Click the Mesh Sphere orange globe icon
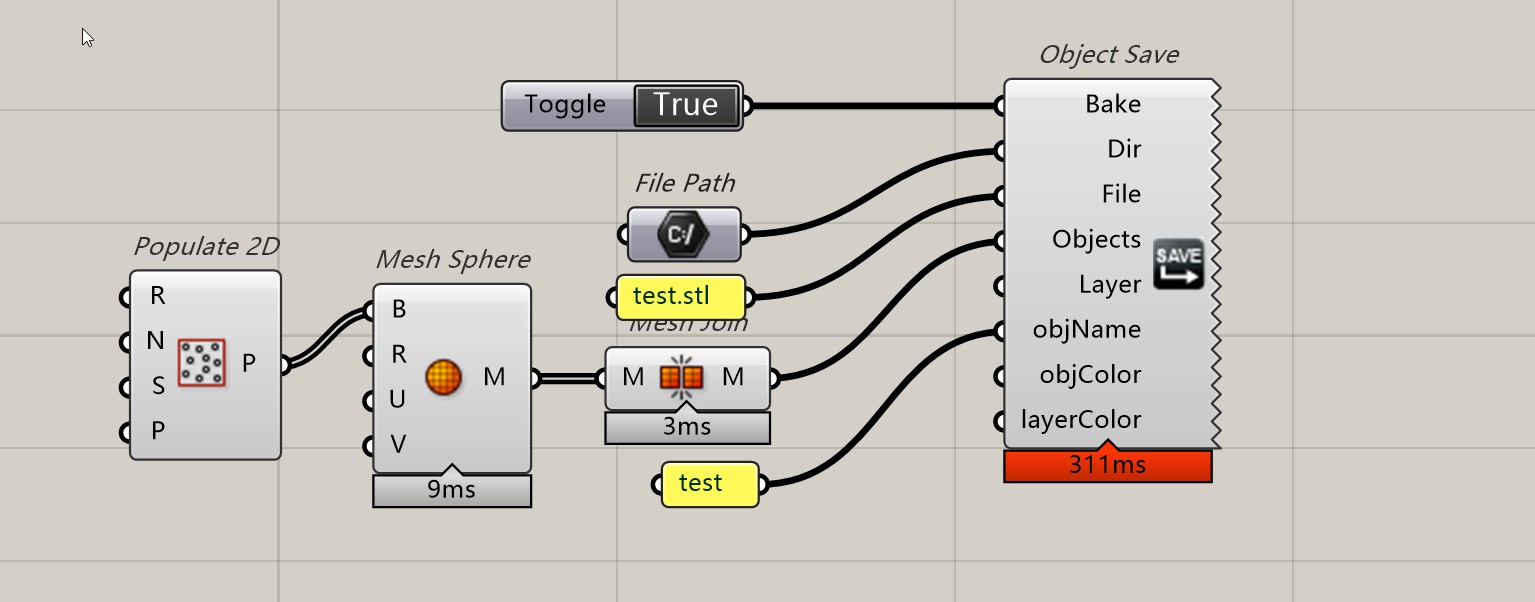The width and height of the screenshot is (1535, 602). click(x=444, y=377)
